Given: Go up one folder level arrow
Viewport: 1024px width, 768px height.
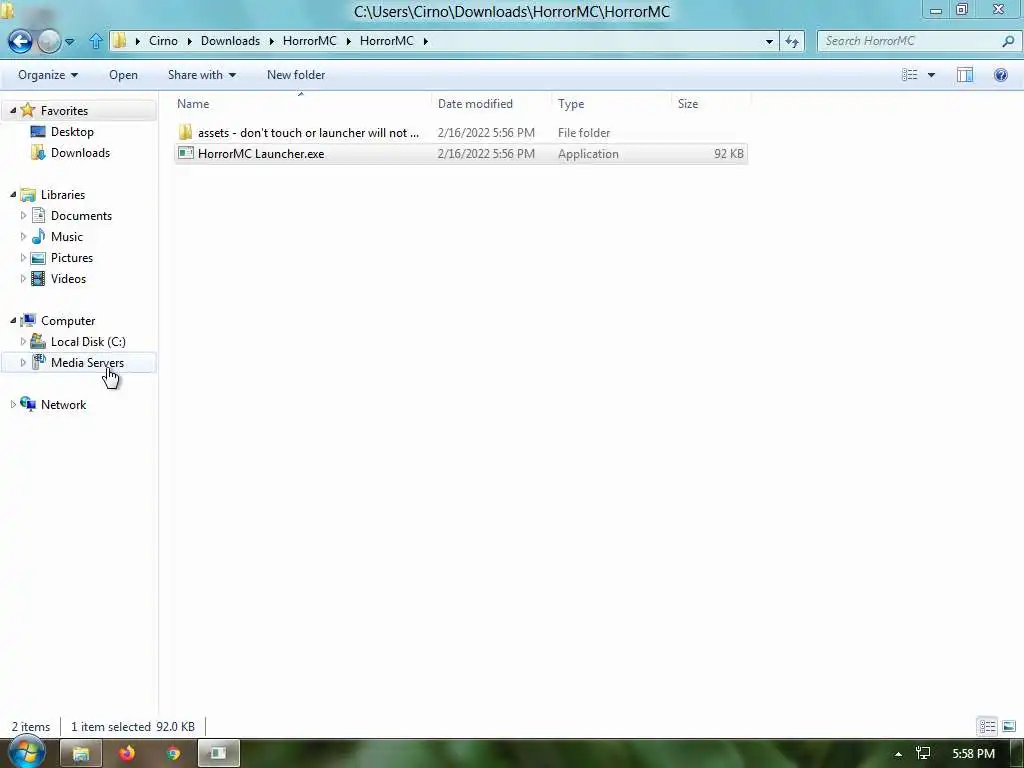Looking at the screenshot, I should [95, 41].
